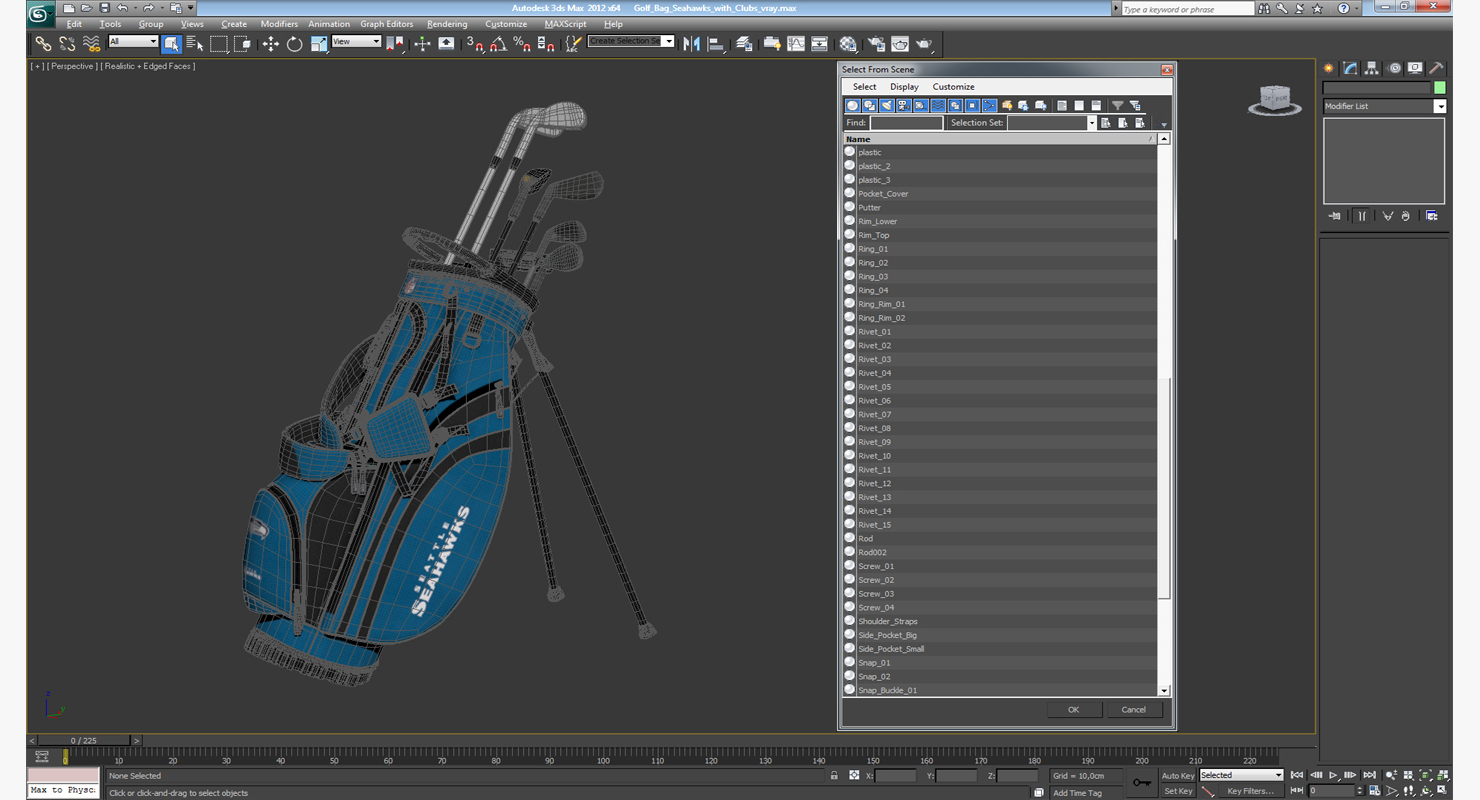Activate the Select and Move tool

tap(270, 44)
